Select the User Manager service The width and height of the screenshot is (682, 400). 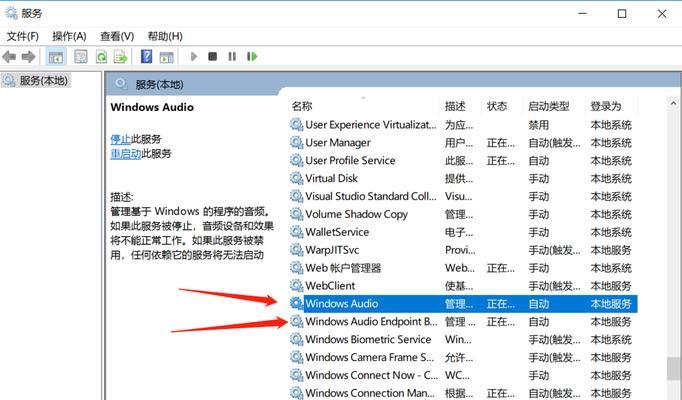(463, 143)
